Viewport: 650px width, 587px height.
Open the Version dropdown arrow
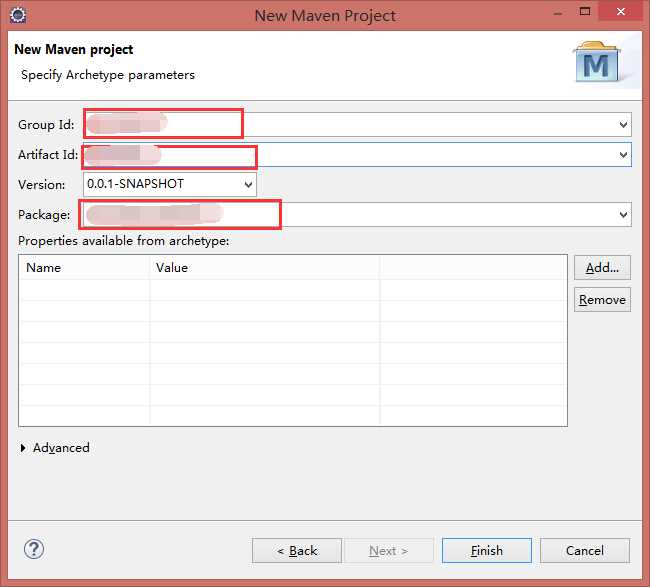[248, 184]
